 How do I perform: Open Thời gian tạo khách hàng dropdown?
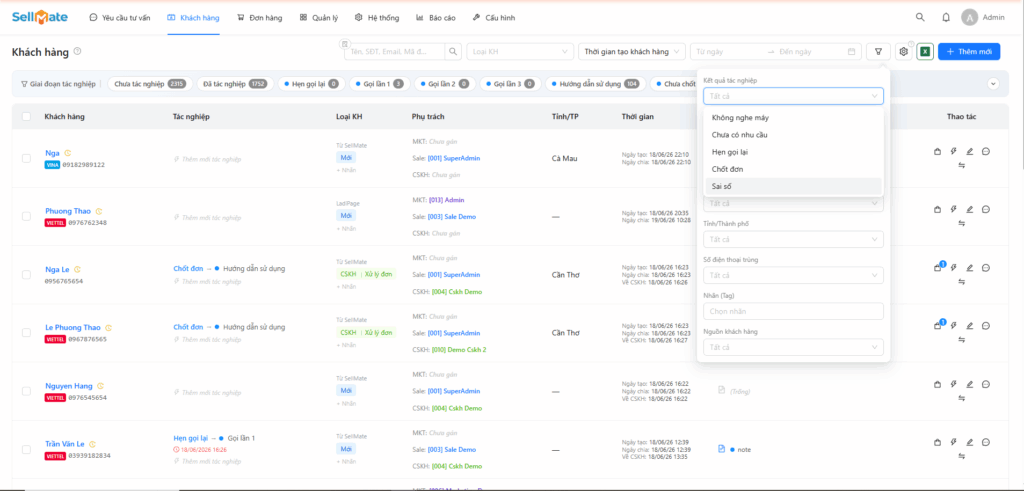[x=632, y=52]
